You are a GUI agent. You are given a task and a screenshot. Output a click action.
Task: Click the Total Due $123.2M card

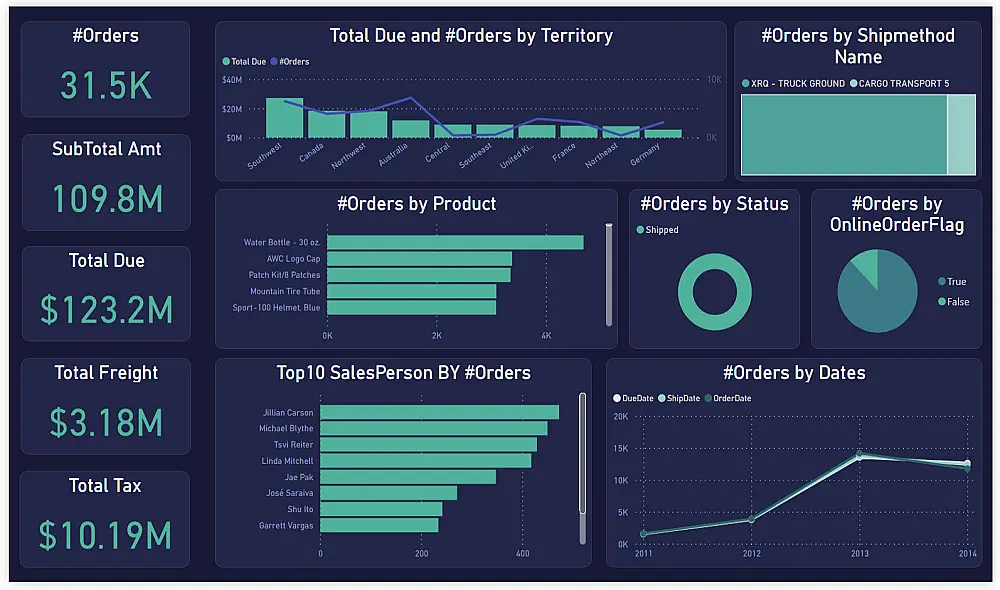pyautogui.click(x=106, y=293)
